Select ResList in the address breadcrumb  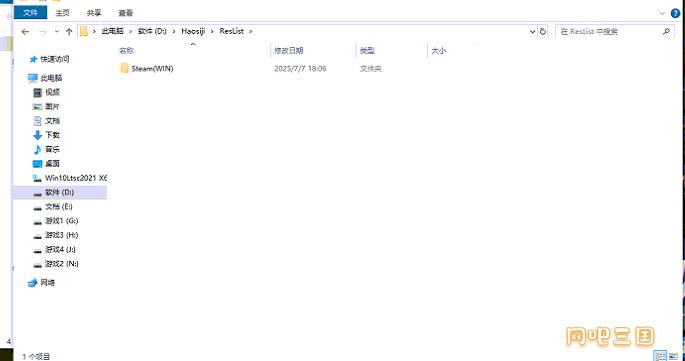pyautogui.click(x=232, y=31)
